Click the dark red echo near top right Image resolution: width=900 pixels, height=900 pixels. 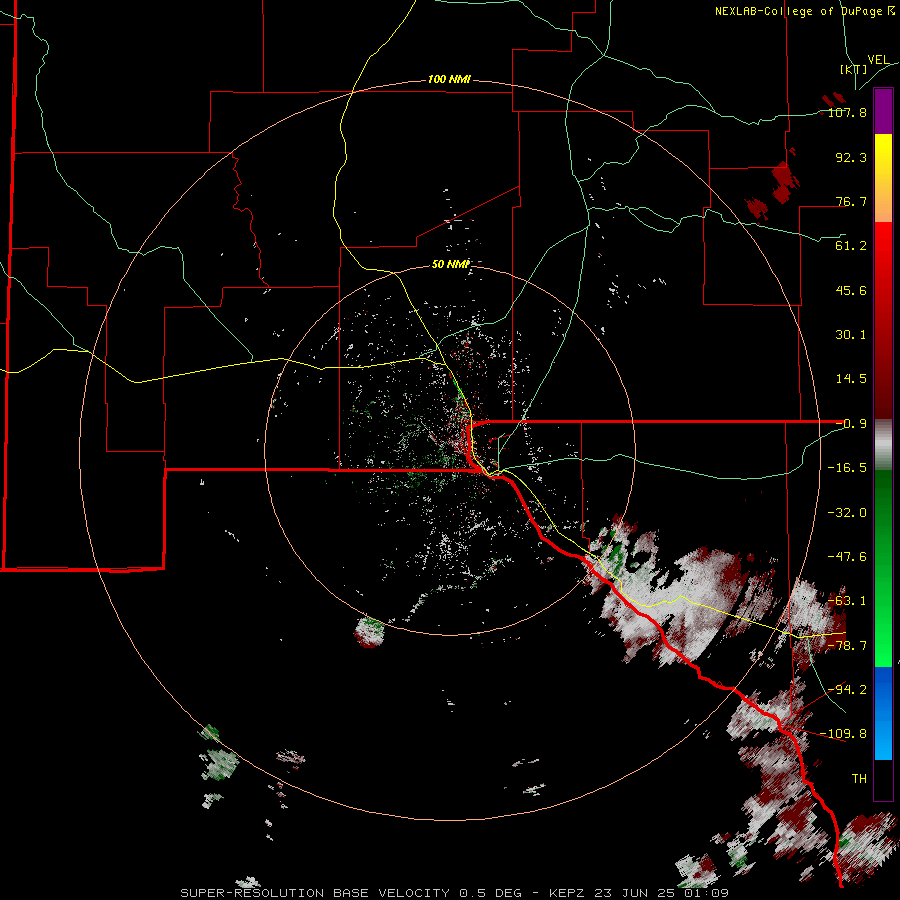pos(783,183)
